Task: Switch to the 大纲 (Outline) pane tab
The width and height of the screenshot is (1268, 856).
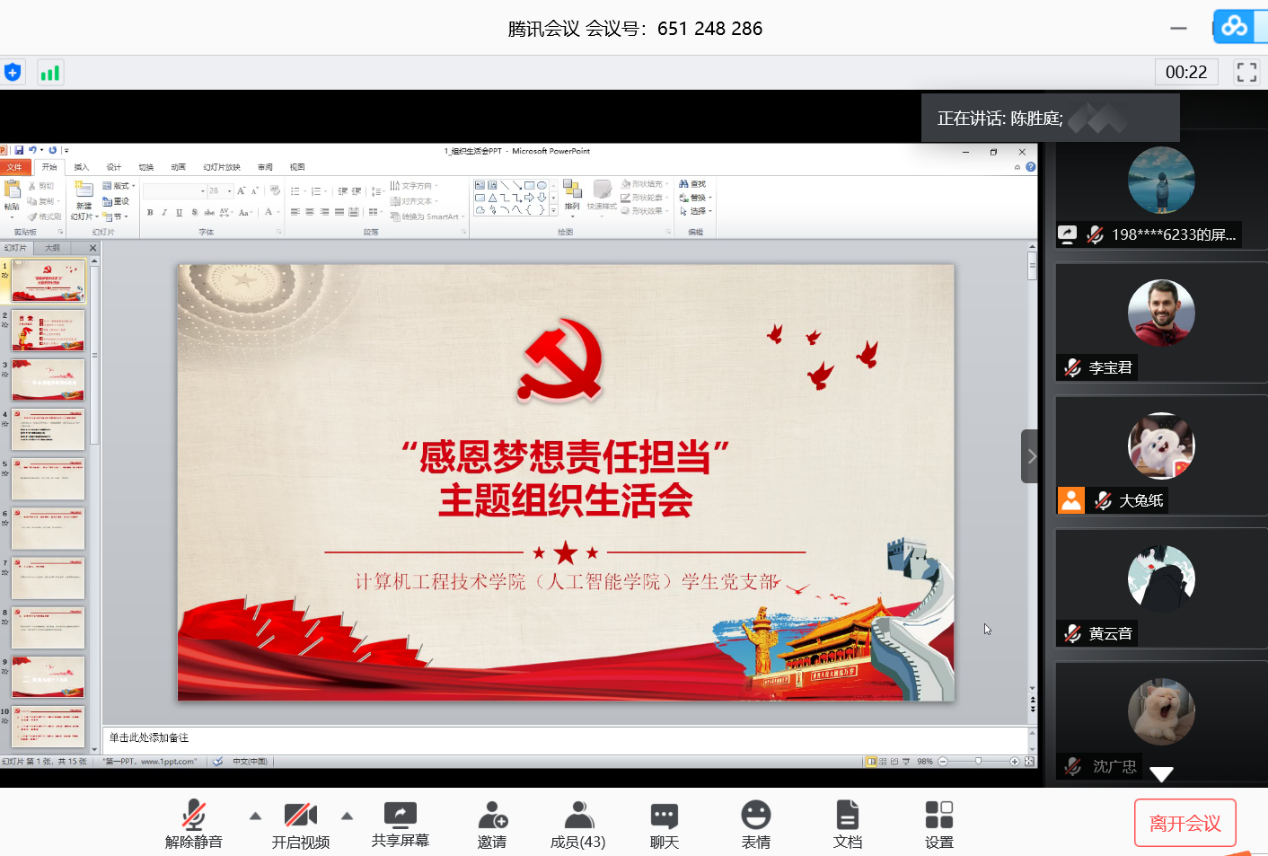Action: point(52,248)
